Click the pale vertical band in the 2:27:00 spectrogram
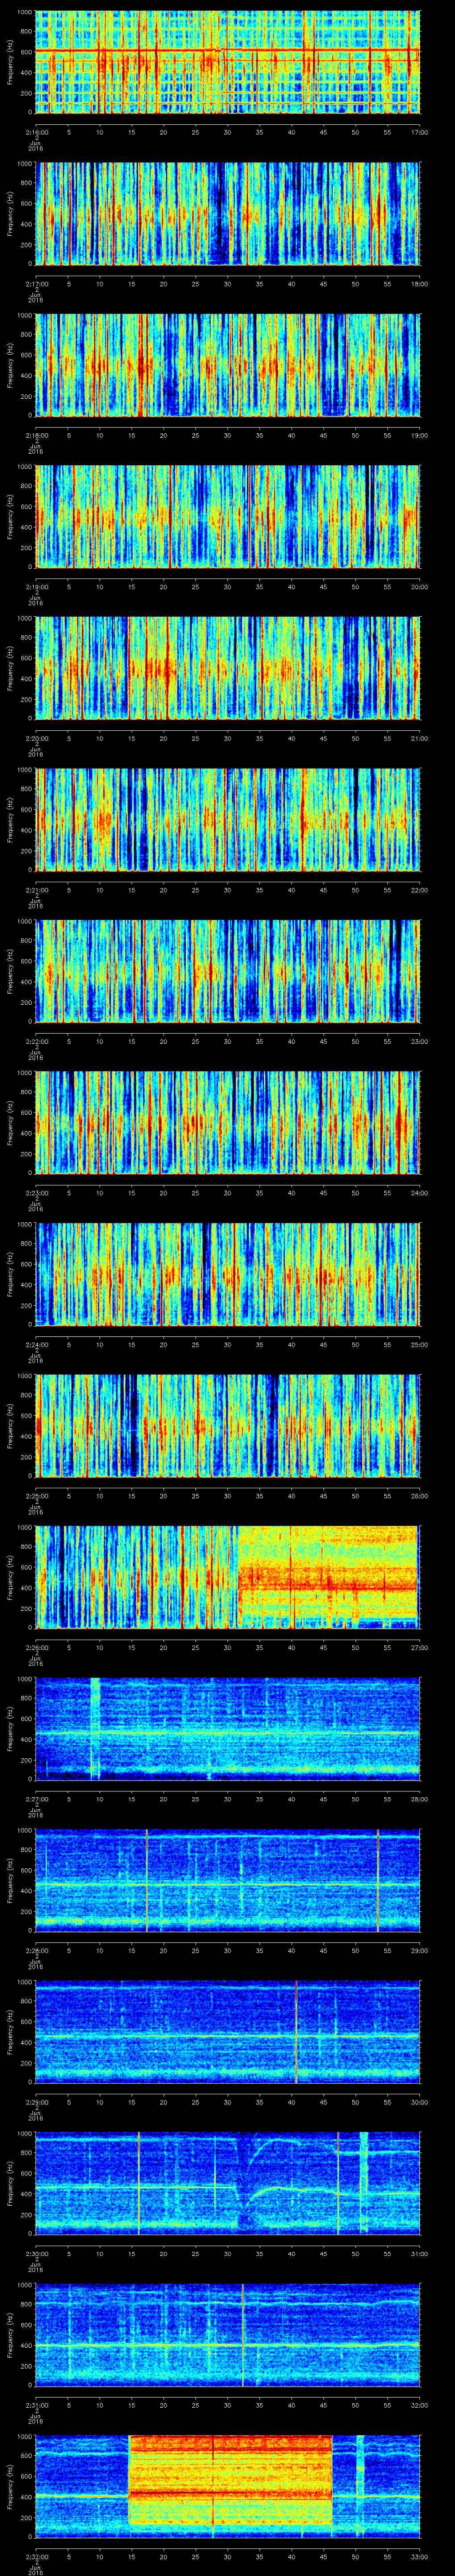 tap(95, 1729)
